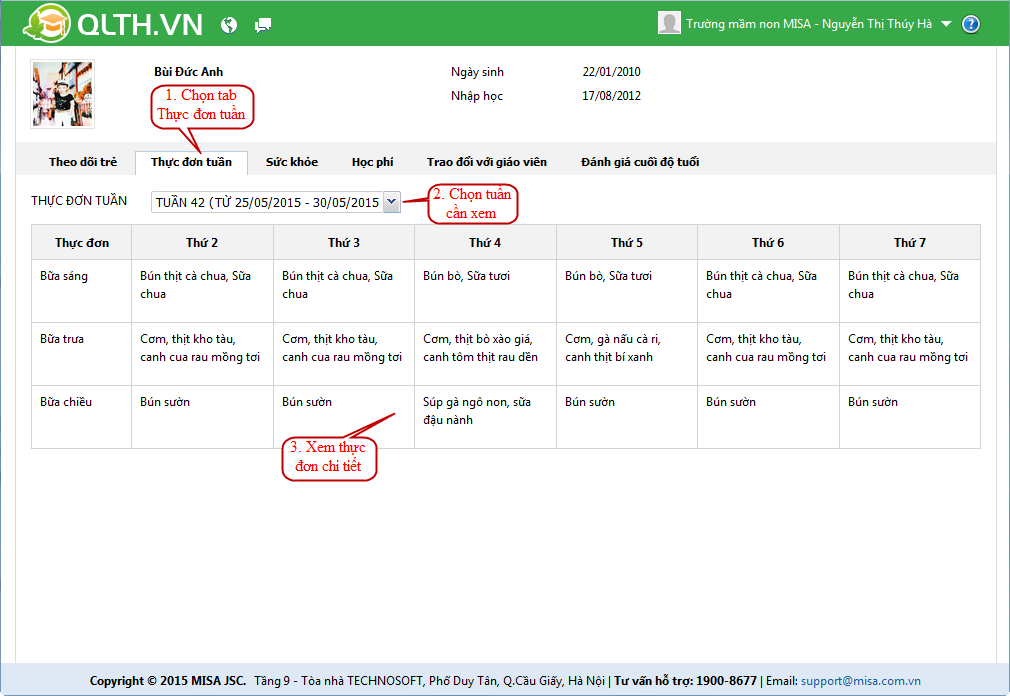This screenshot has width=1010, height=696.
Task: Click Thứ 6 afternoon Bún sườn cell
Action: (768, 417)
